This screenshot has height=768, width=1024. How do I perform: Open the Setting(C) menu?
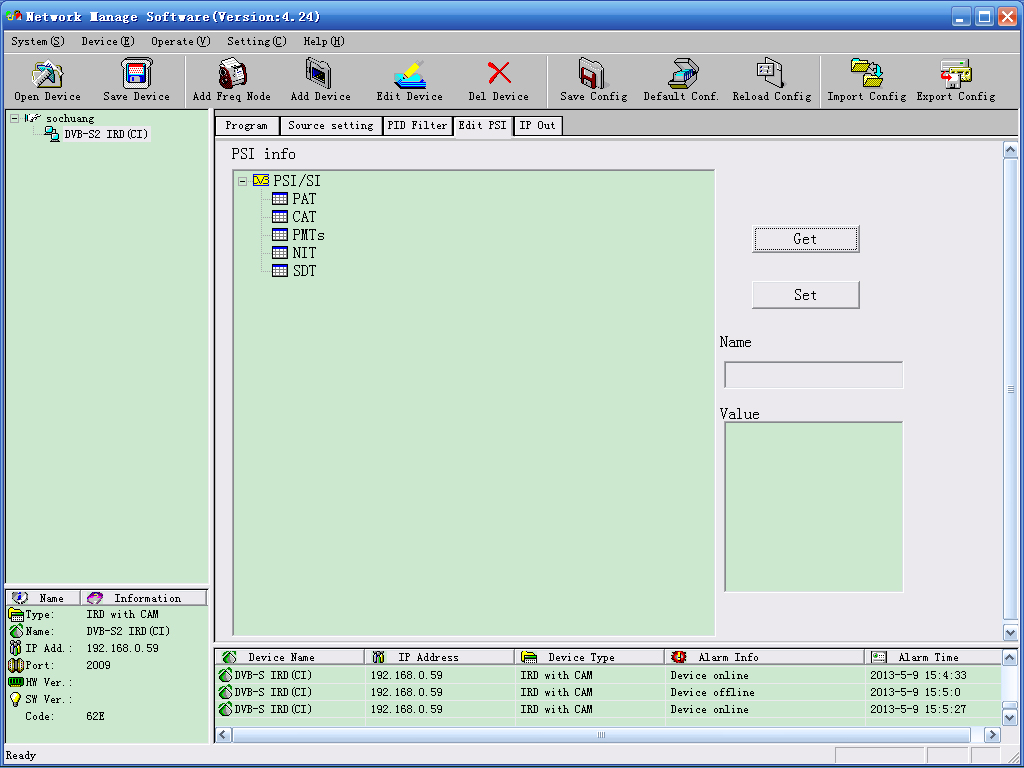(257, 41)
